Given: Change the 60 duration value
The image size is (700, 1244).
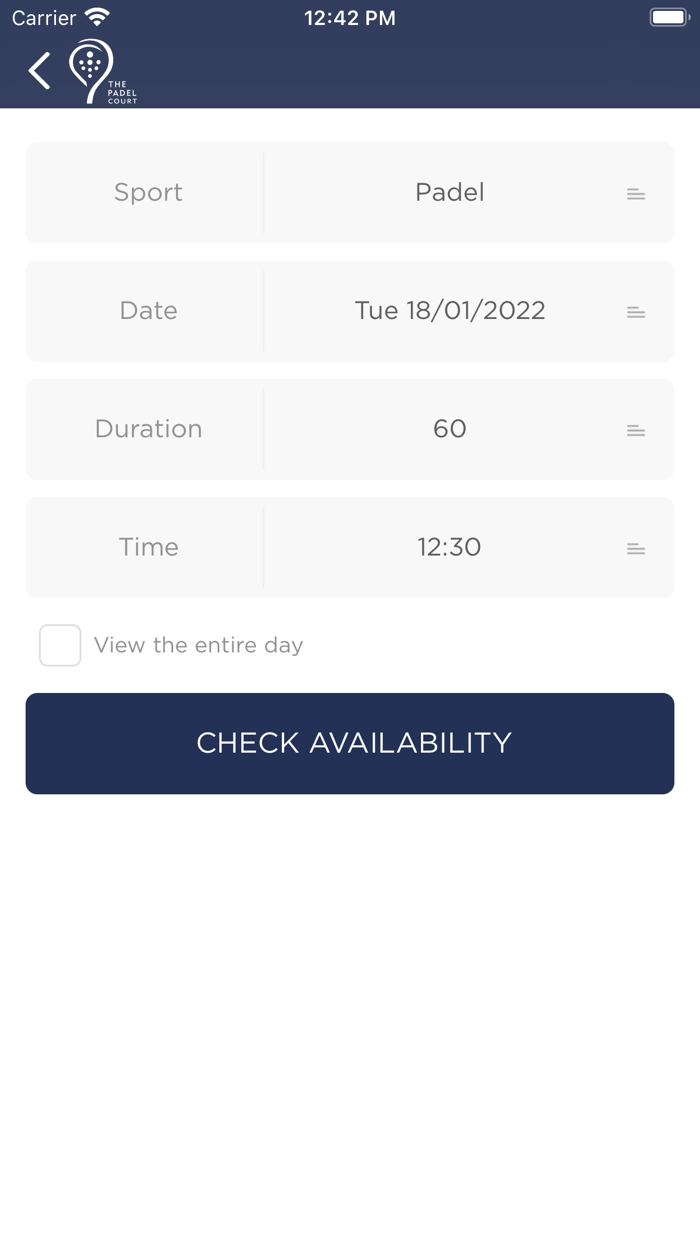Looking at the screenshot, I should (x=450, y=428).
